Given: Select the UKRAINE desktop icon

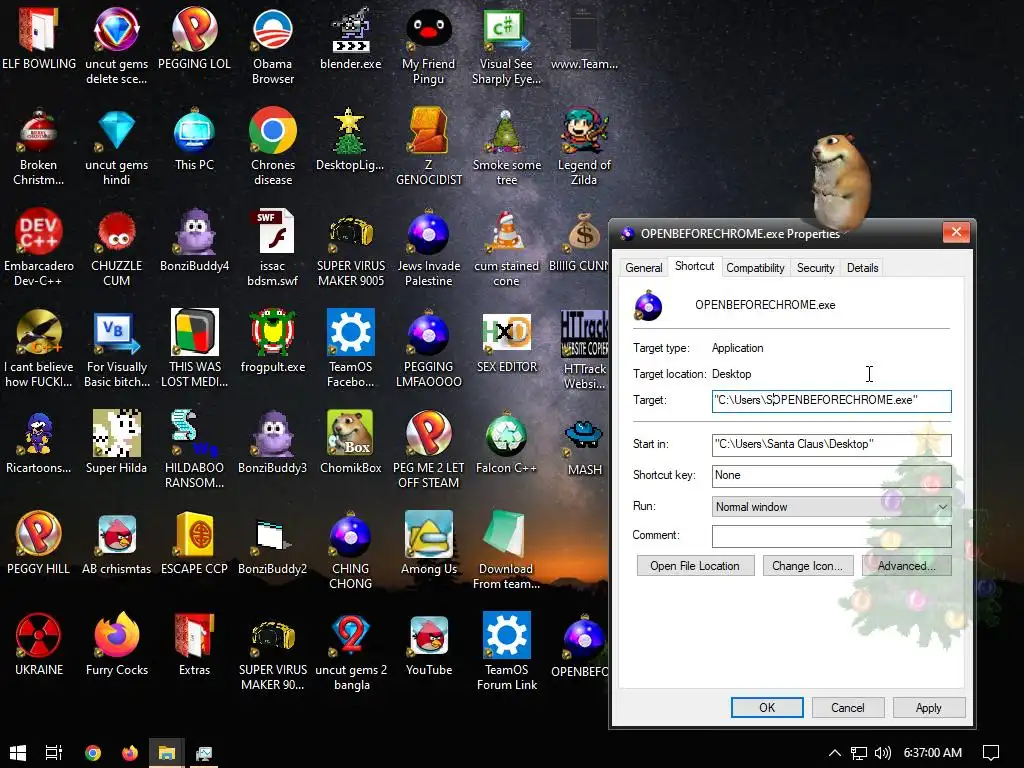Looking at the screenshot, I should point(39,645).
